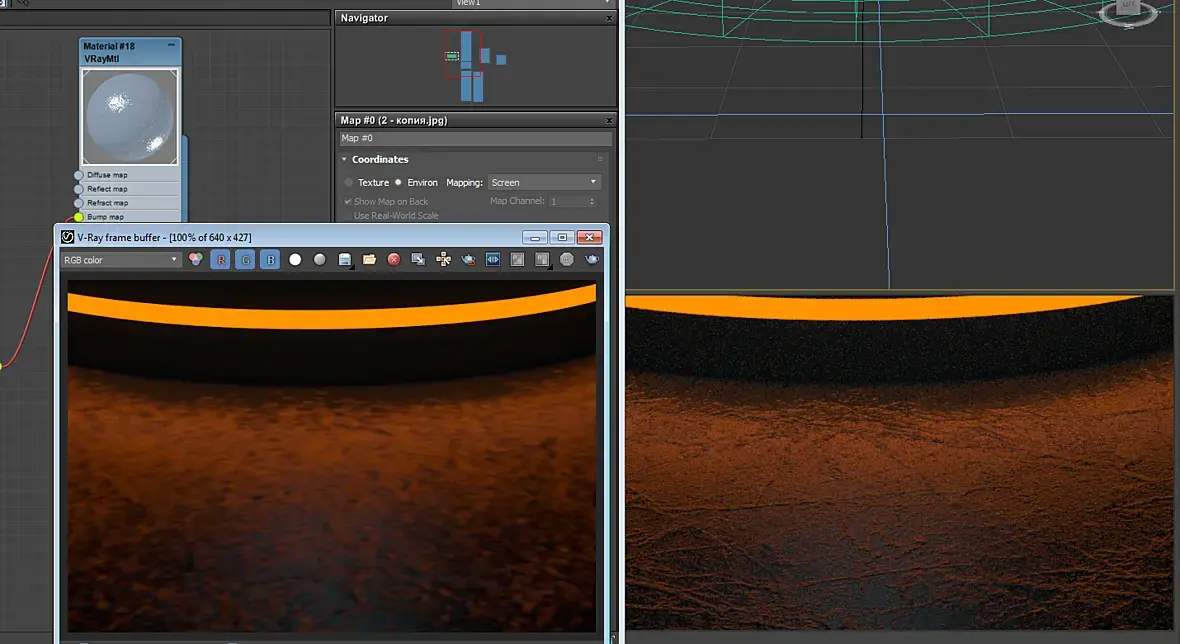Click the Navigator node overview thumbnail
This screenshot has height=644, width=1180.
click(x=475, y=66)
